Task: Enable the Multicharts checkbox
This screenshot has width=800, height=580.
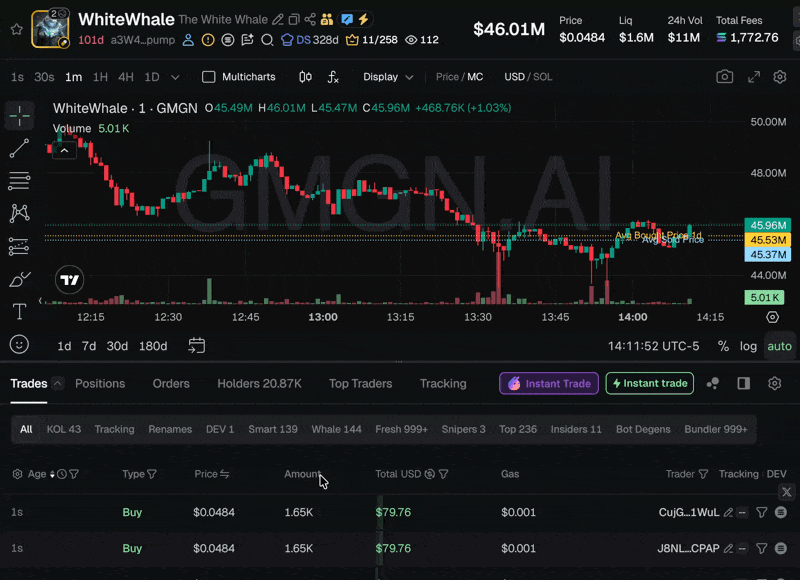Action: [x=208, y=77]
